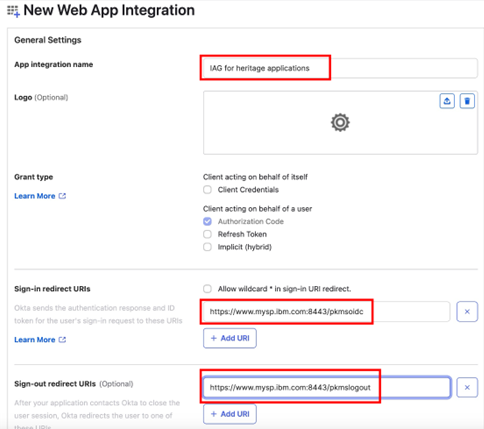This screenshot has width=484, height=429.
Task: Remove the pkmsoidc sign-in redirect URI
Action: (467, 312)
